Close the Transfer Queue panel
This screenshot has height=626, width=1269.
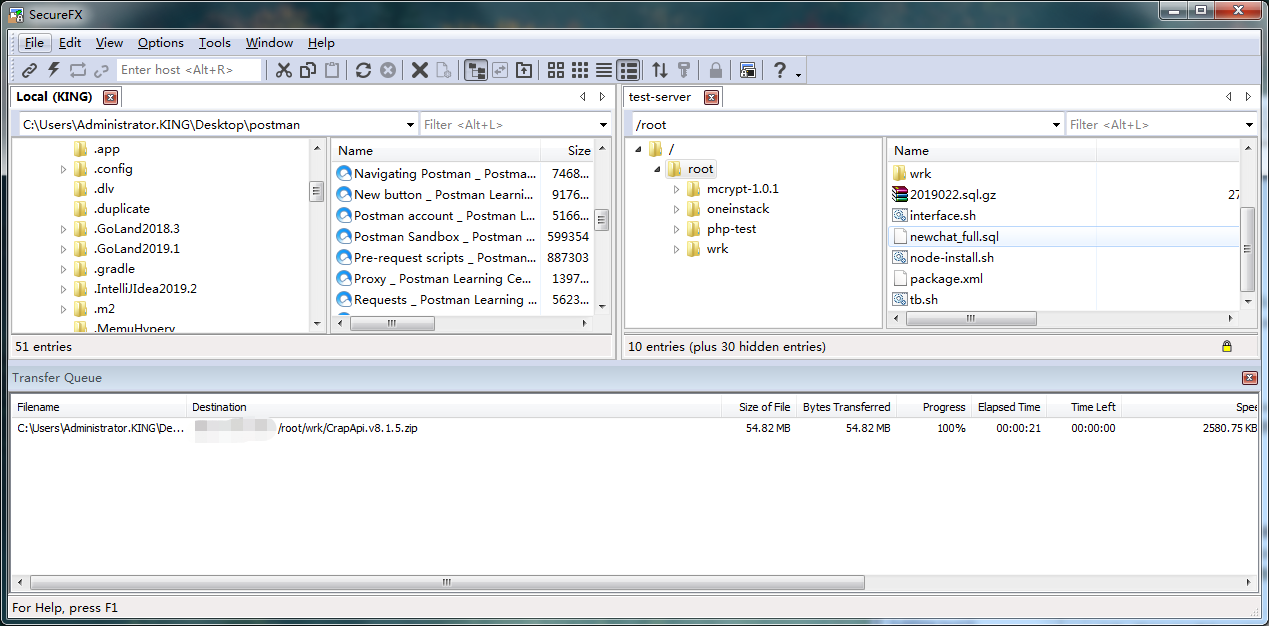pyautogui.click(x=1249, y=378)
